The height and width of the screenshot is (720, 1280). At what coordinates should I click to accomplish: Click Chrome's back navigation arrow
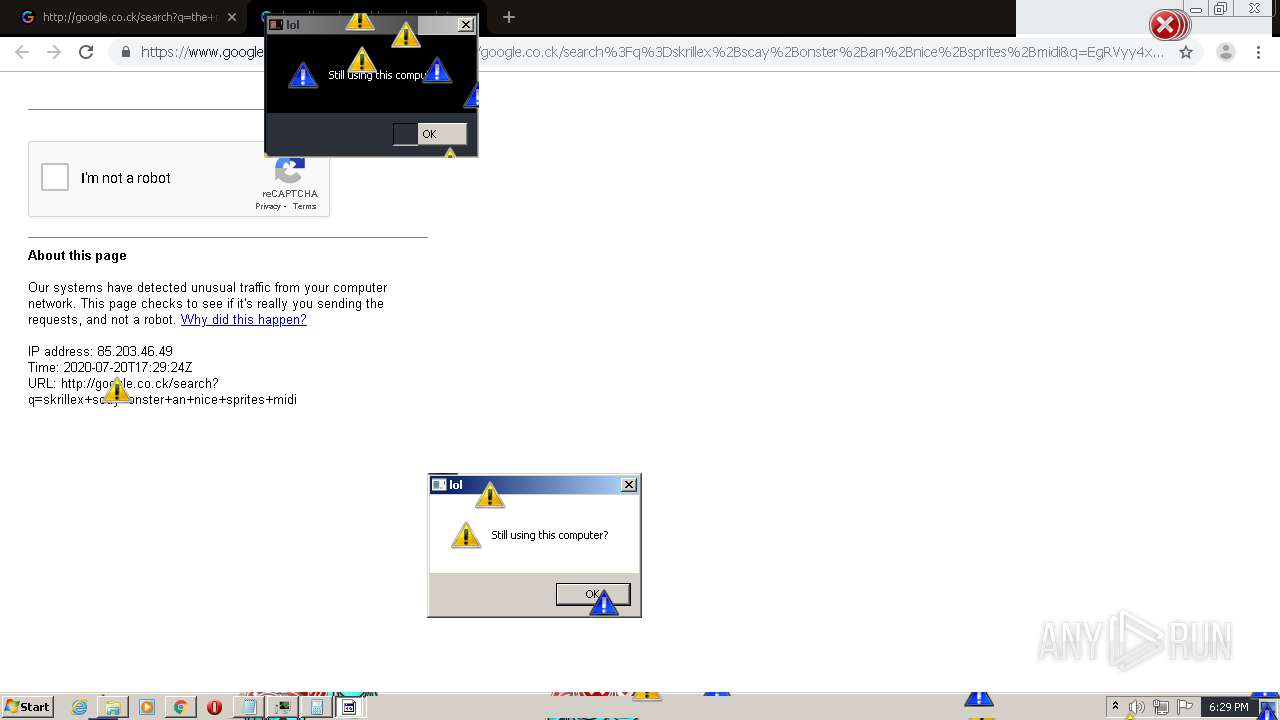22,52
